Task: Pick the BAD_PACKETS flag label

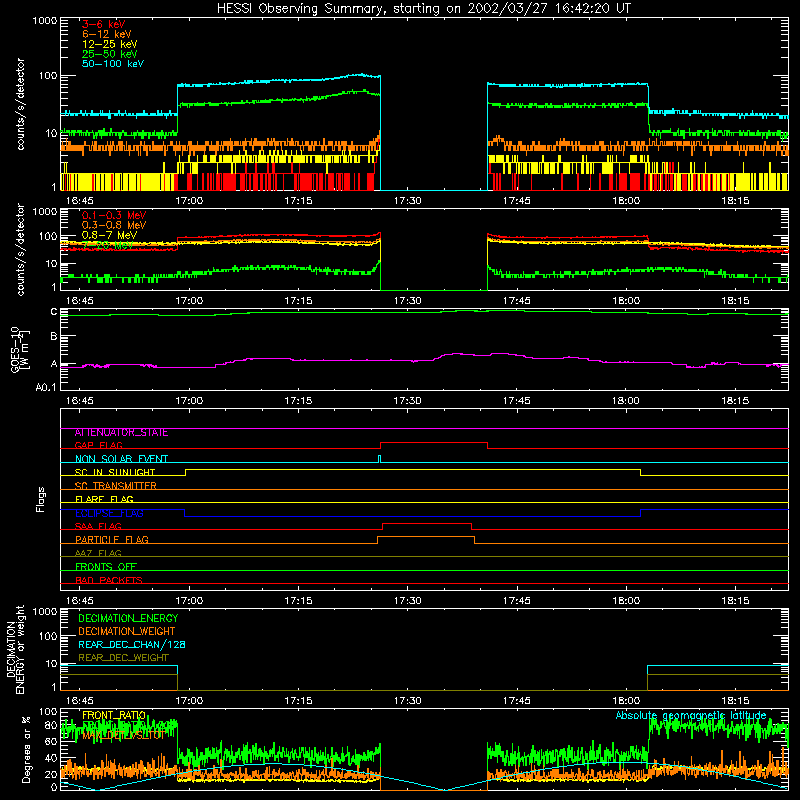Action: [x=109, y=580]
